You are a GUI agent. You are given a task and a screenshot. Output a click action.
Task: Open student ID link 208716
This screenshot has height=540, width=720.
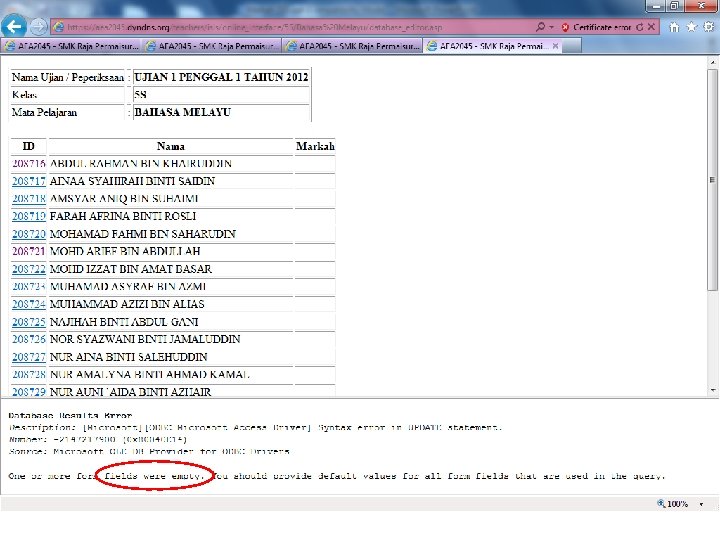29,163
